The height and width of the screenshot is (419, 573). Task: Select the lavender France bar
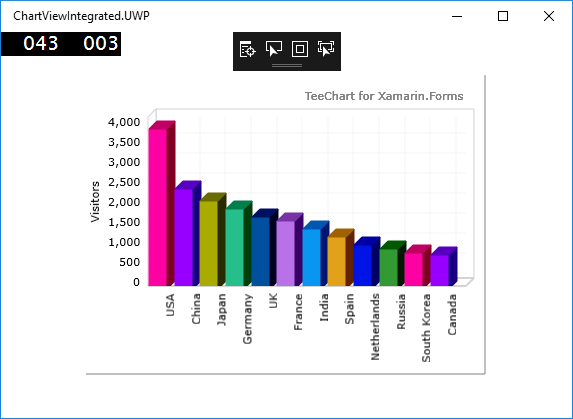[286, 253]
